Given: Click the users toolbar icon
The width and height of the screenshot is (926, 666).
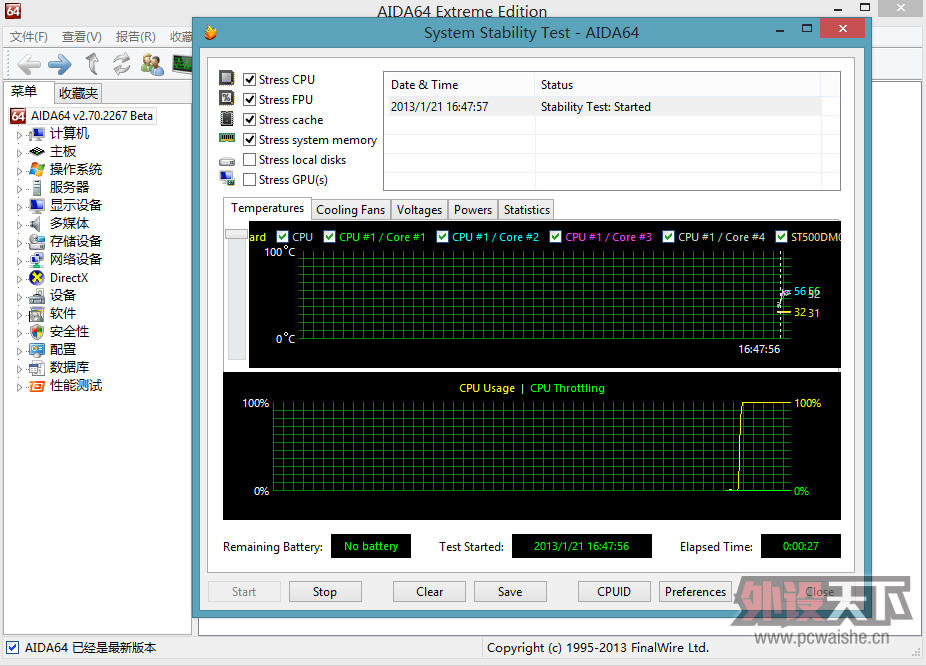Looking at the screenshot, I should pos(152,64).
